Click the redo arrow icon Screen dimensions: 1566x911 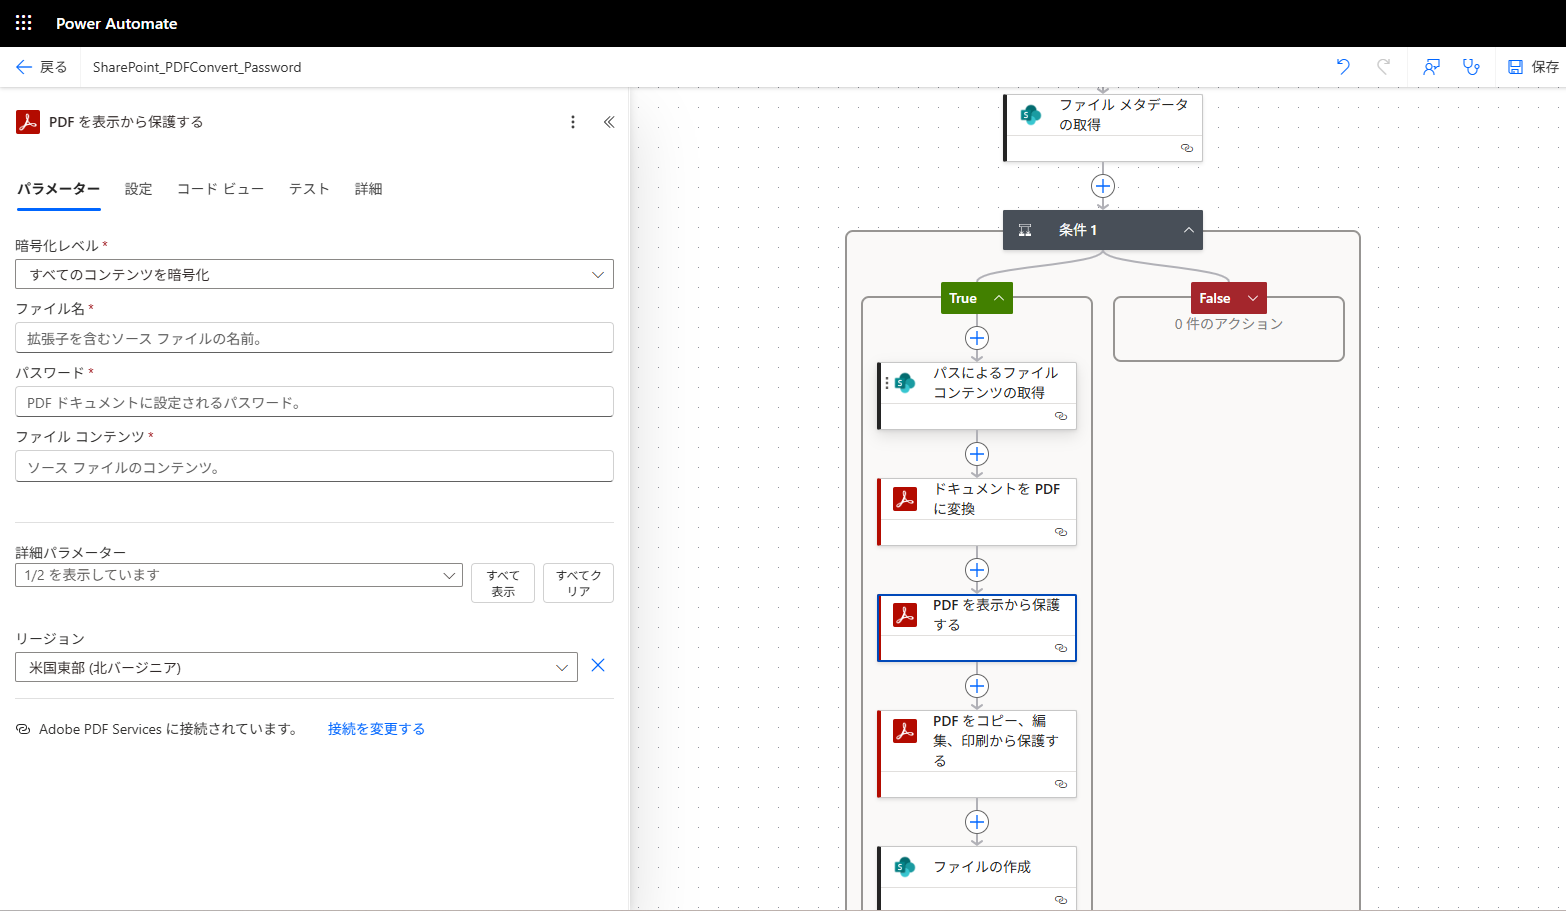click(x=1383, y=67)
